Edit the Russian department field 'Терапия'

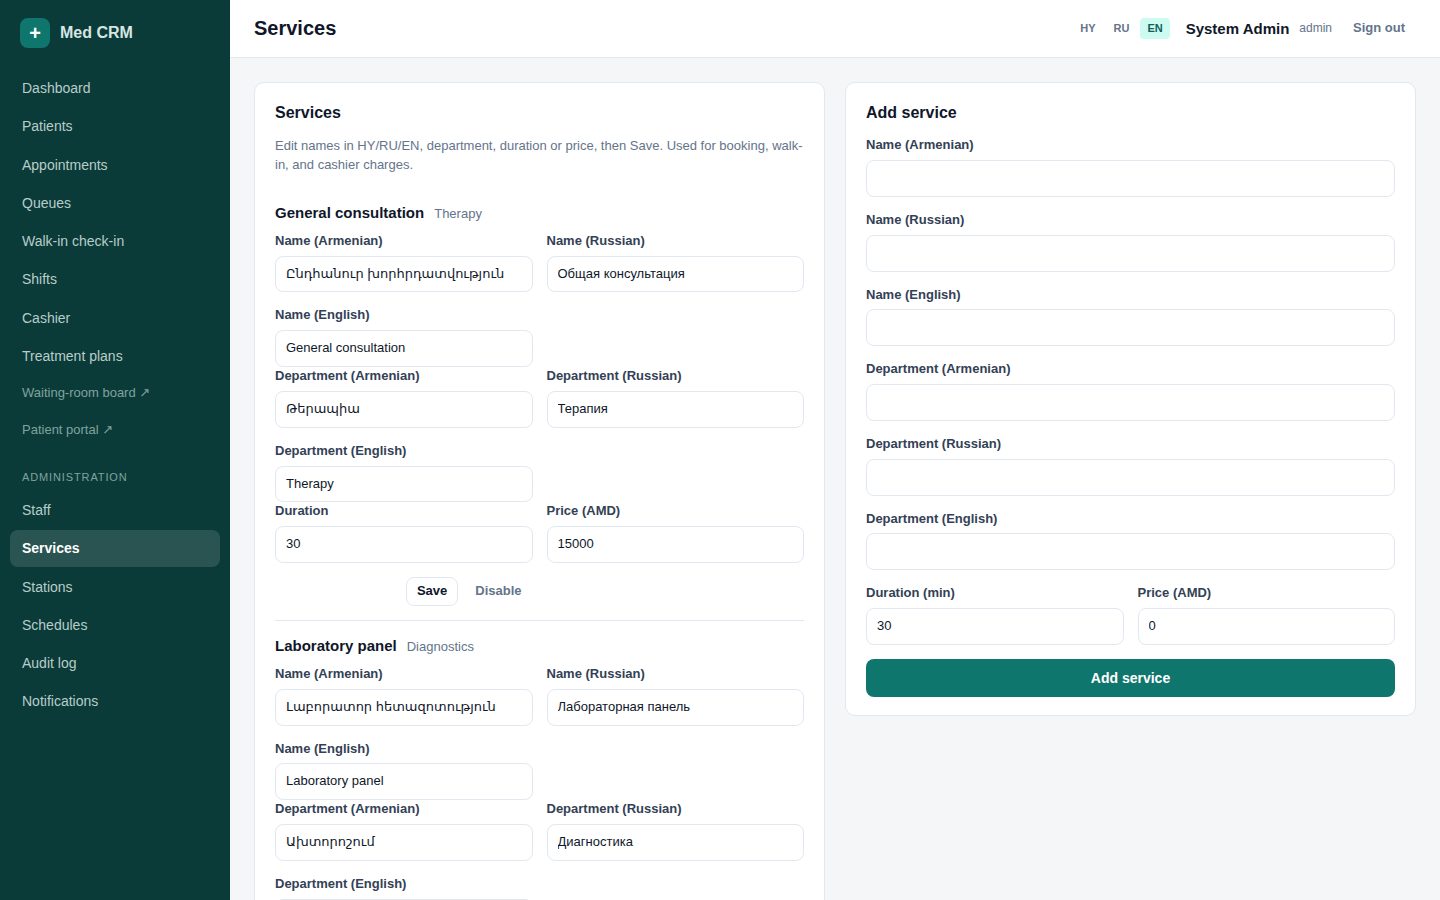click(x=675, y=409)
